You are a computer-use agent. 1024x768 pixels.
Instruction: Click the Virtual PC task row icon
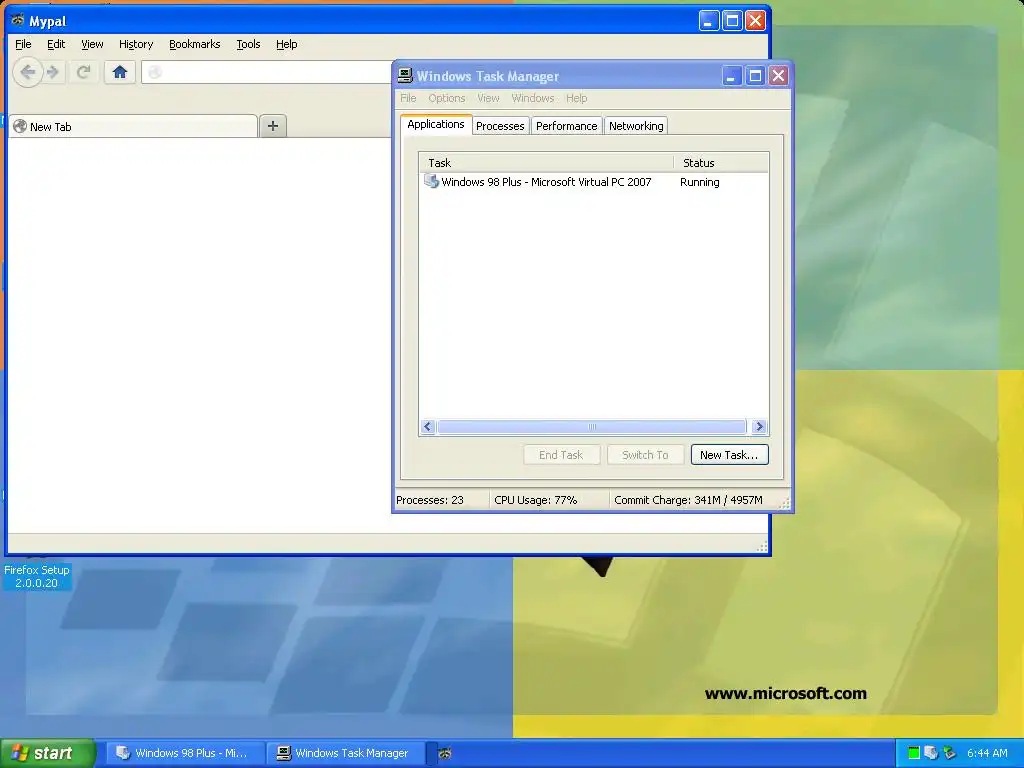[431, 182]
